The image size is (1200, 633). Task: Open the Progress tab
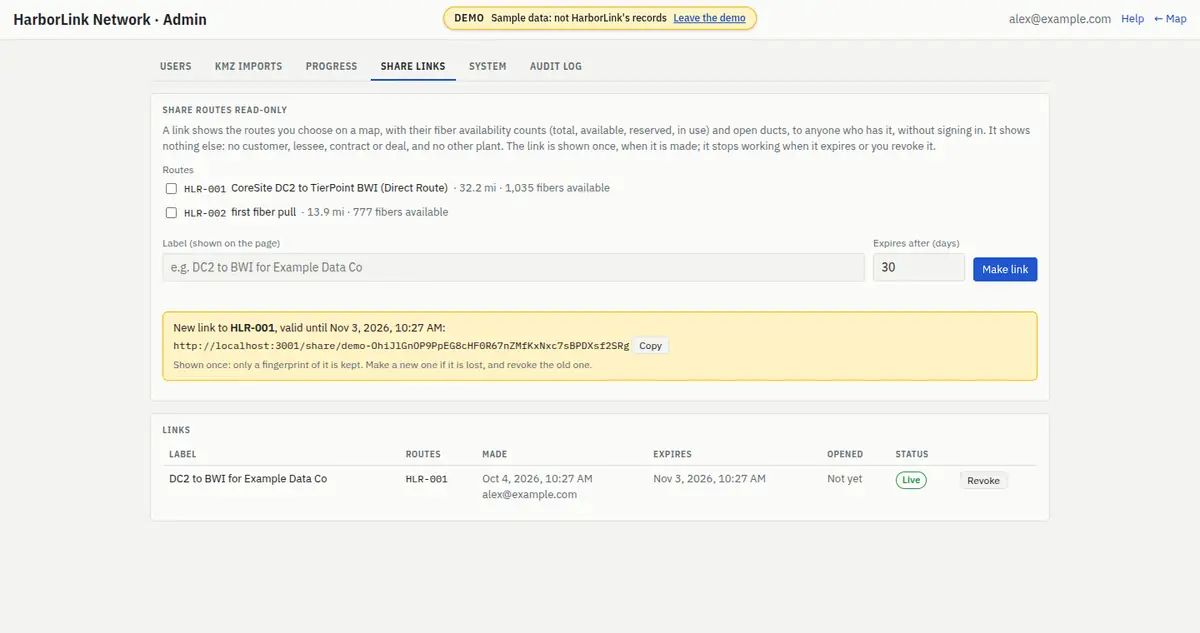331,66
